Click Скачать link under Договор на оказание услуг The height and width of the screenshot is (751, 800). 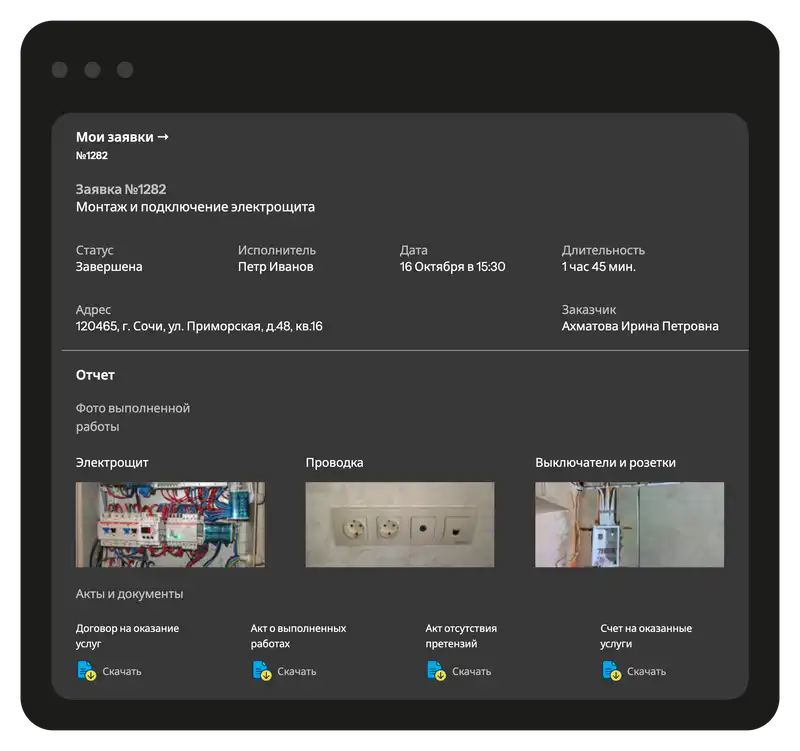point(122,671)
